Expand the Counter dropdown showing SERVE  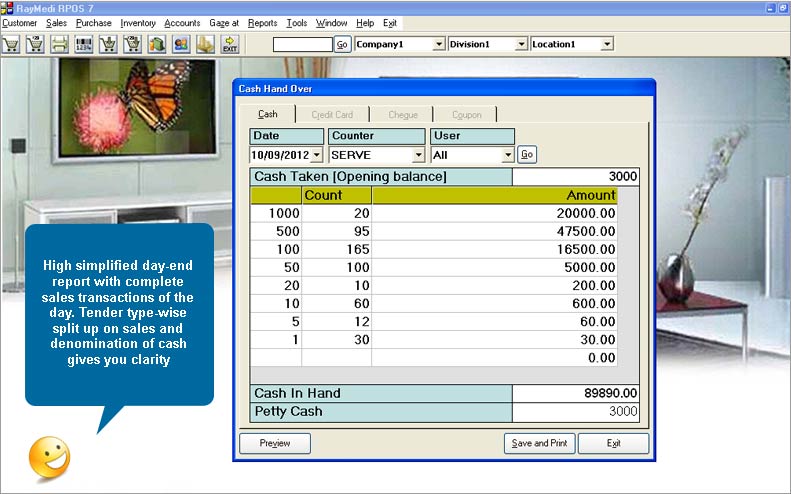(418, 155)
